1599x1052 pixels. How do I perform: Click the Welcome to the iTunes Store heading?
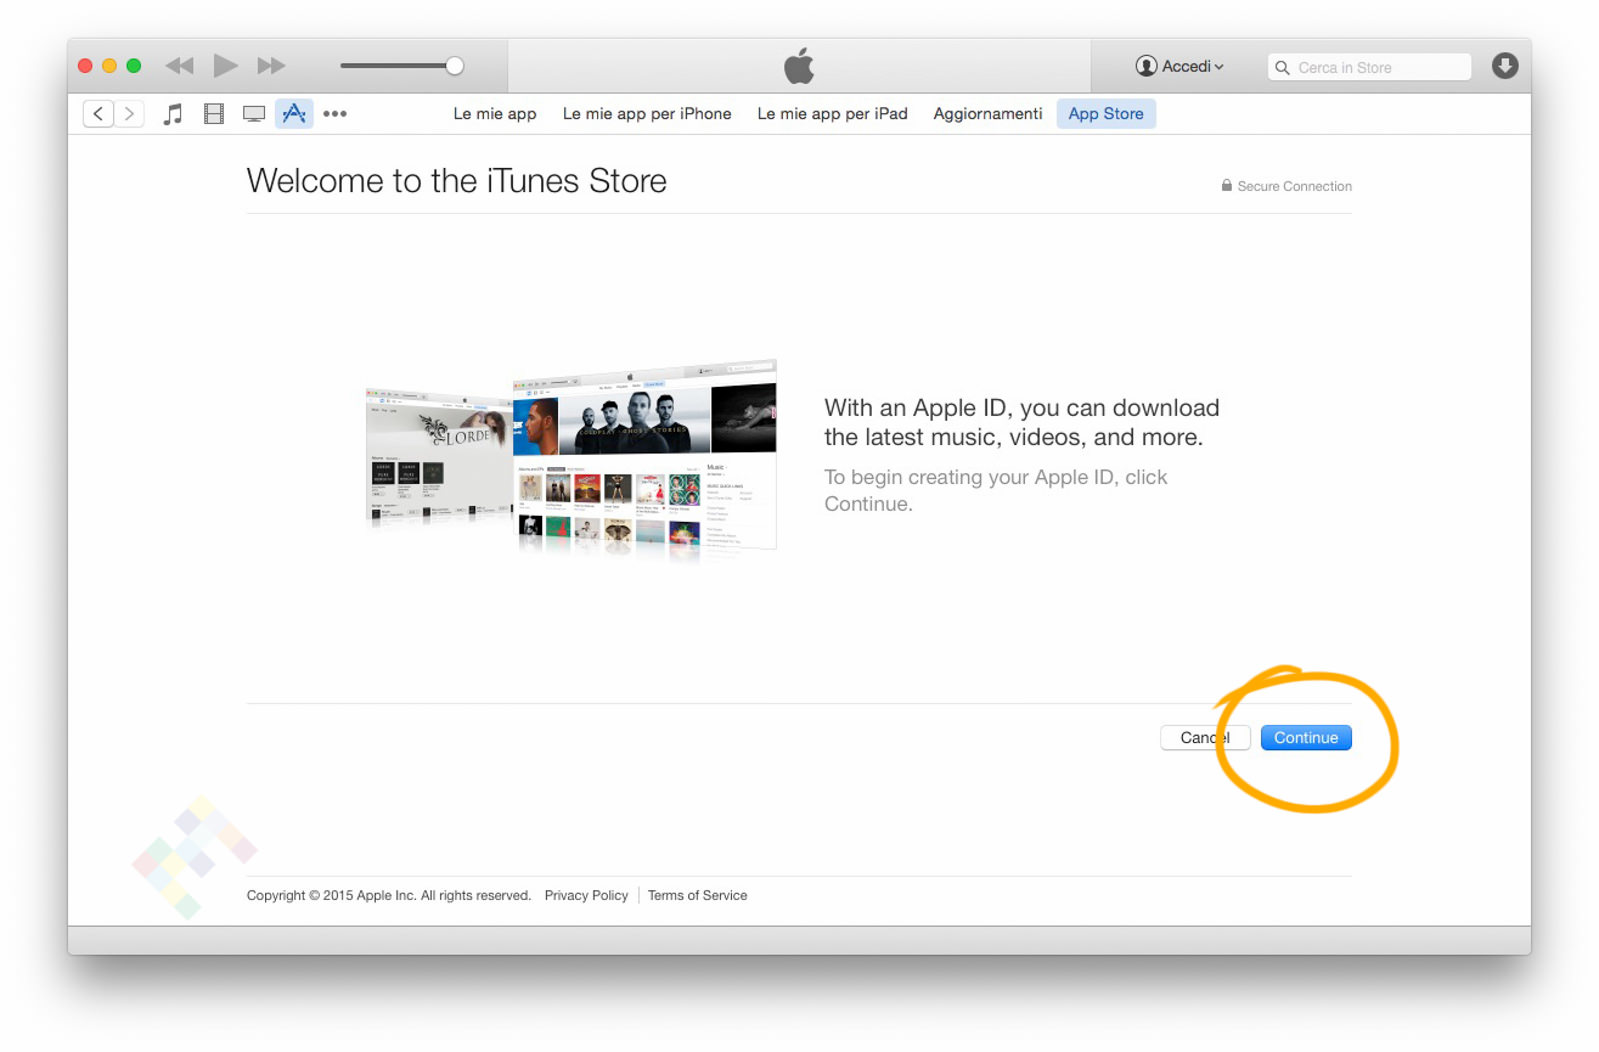point(456,181)
